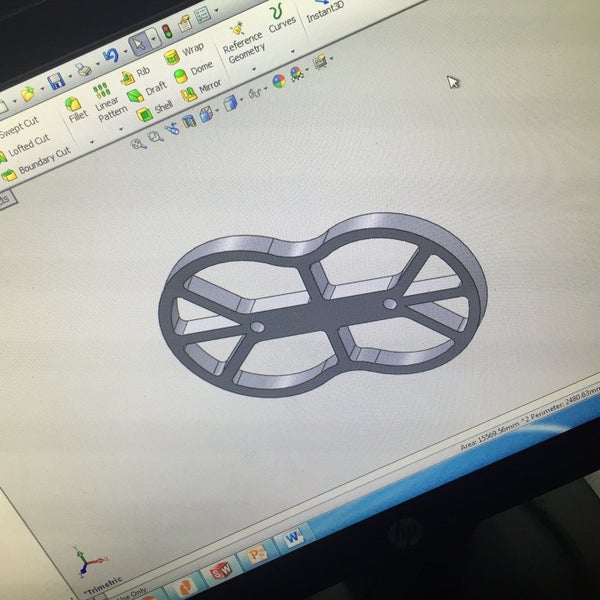This screenshot has width=600, height=600.
Task: Expand the View Settings dropdown arrow
Action: (x=332, y=58)
